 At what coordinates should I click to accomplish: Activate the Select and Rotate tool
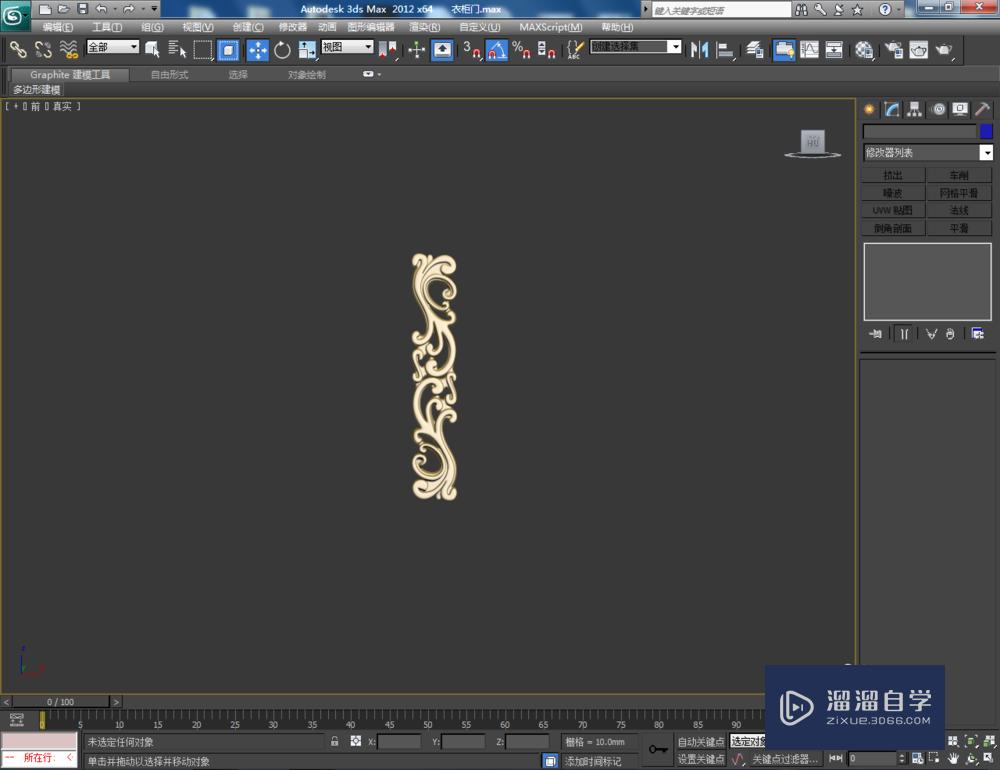pos(282,50)
